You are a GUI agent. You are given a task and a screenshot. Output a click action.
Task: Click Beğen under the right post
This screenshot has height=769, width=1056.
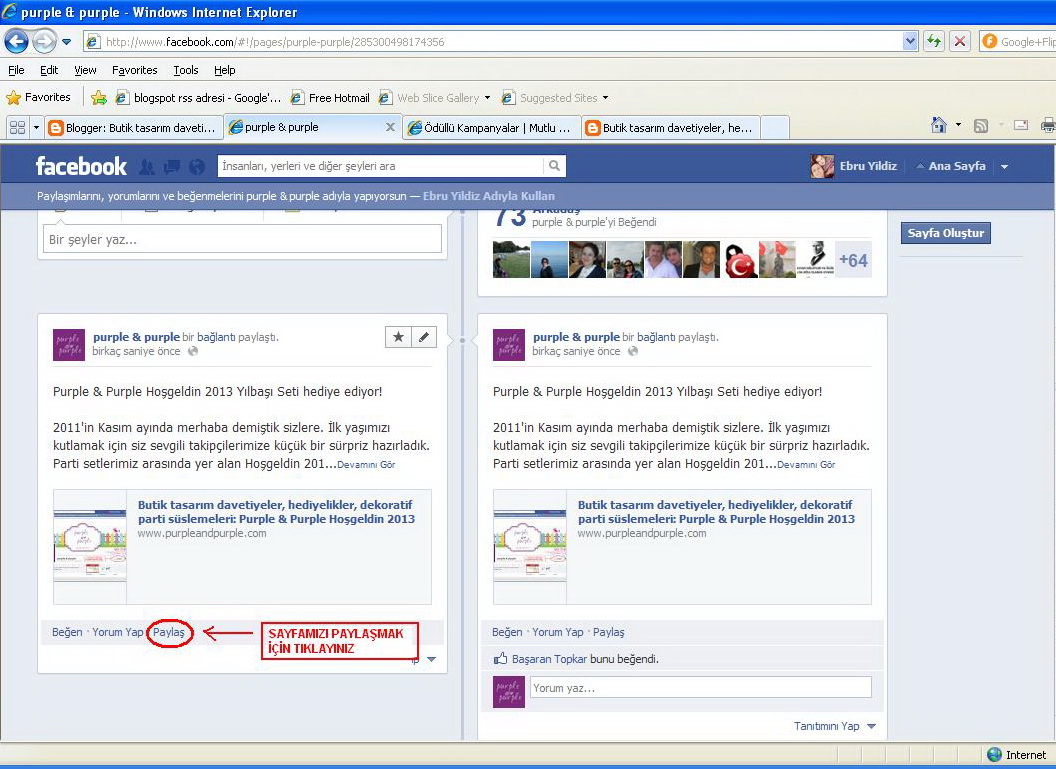507,632
